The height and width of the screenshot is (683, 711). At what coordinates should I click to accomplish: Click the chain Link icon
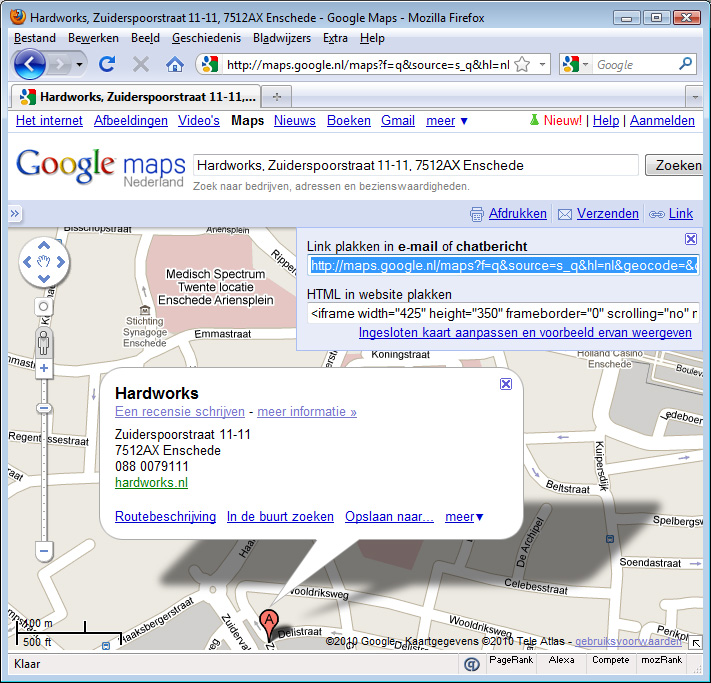tap(657, 214)
